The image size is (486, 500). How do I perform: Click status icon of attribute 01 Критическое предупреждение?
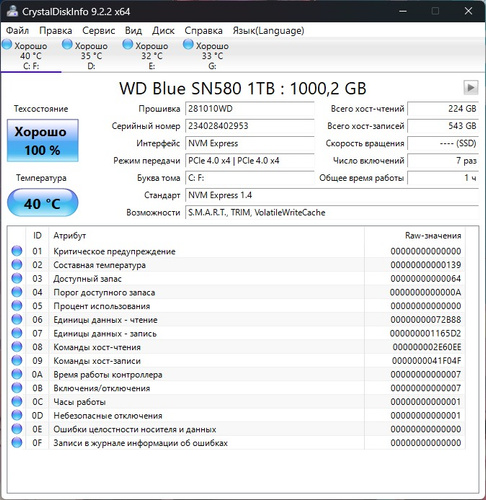(x=17, y=251)
